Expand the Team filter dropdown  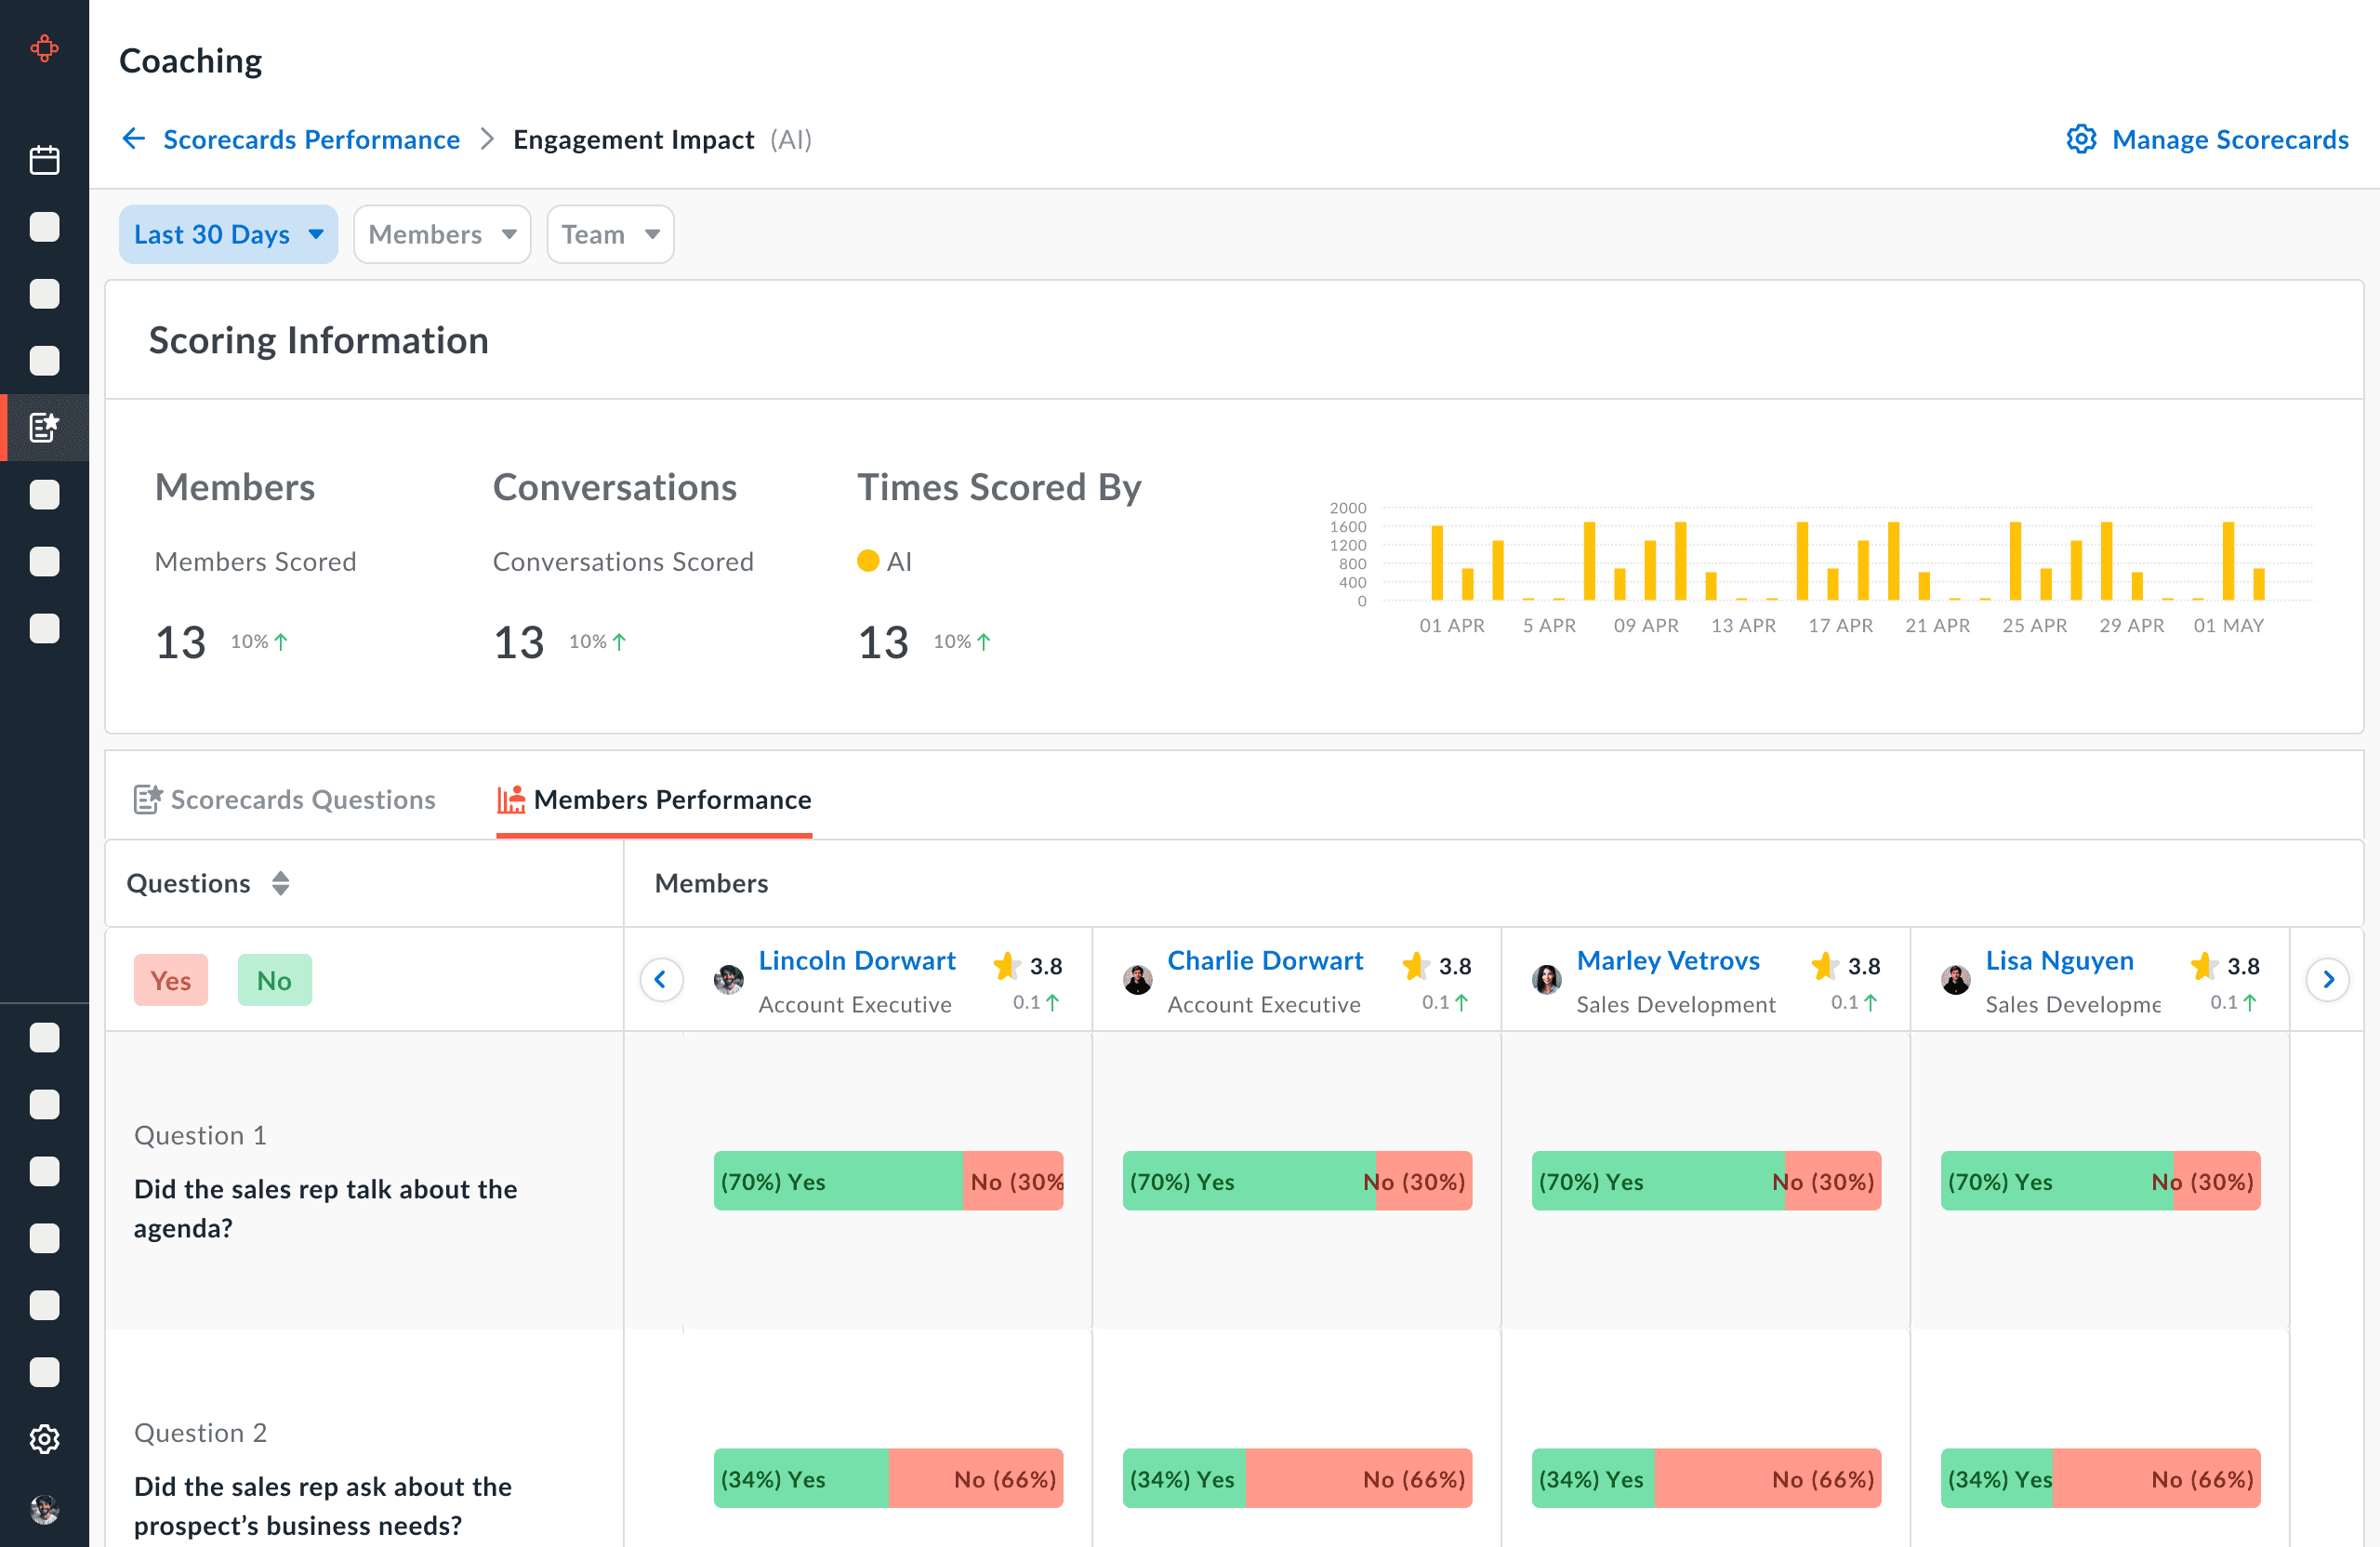(x=610, y=234)
